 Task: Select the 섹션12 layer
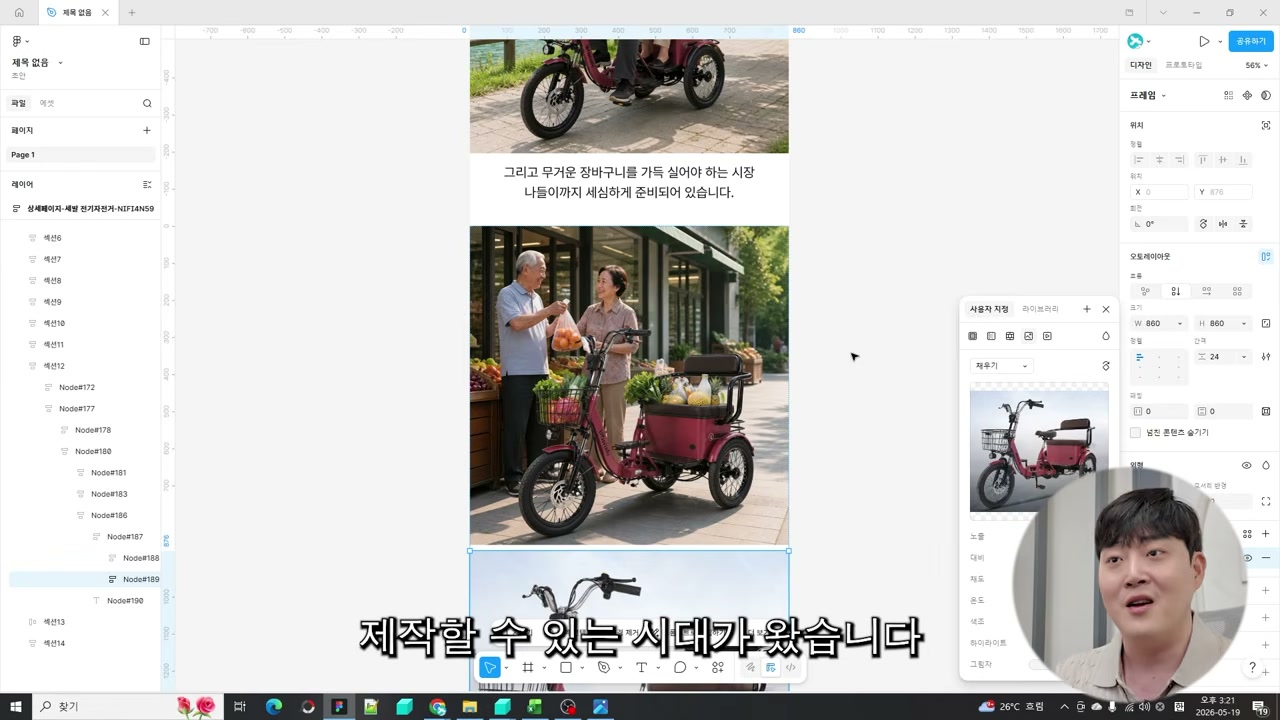point(54,366)
